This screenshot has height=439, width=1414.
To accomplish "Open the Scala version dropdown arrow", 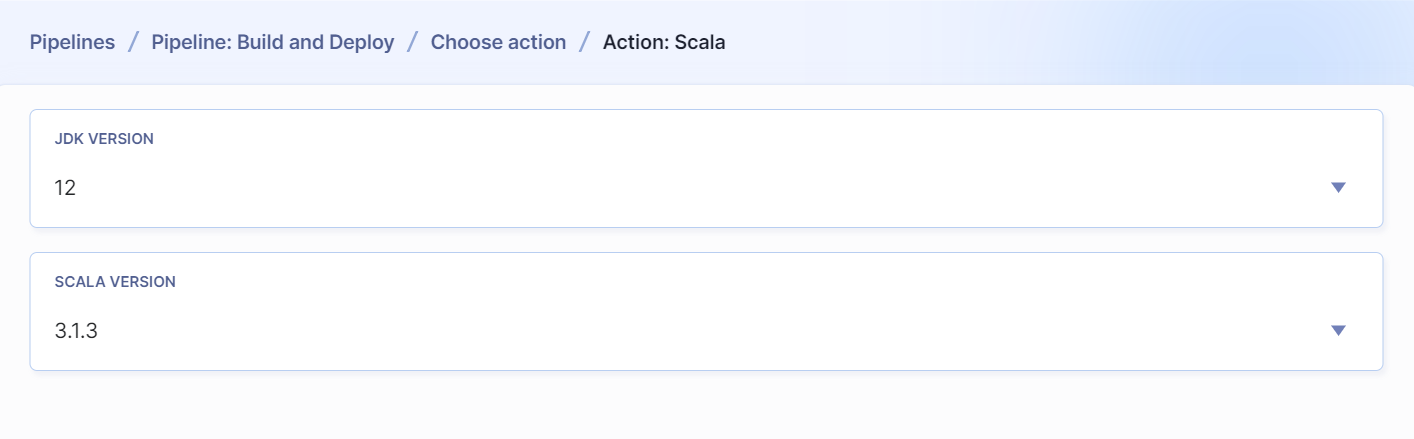I will point(1339,330).
